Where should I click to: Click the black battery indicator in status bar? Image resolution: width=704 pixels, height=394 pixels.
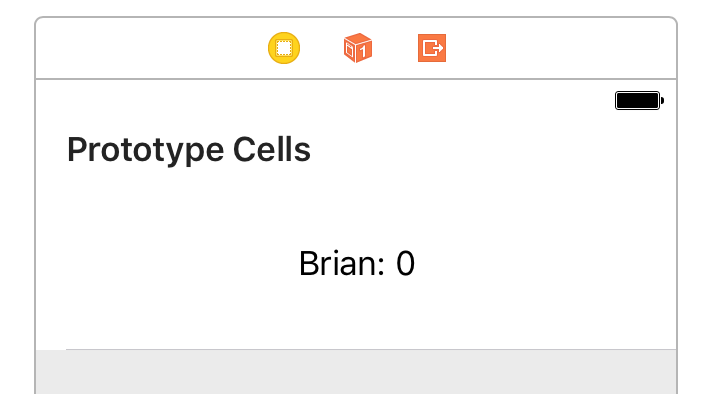(x=639, y=101)
